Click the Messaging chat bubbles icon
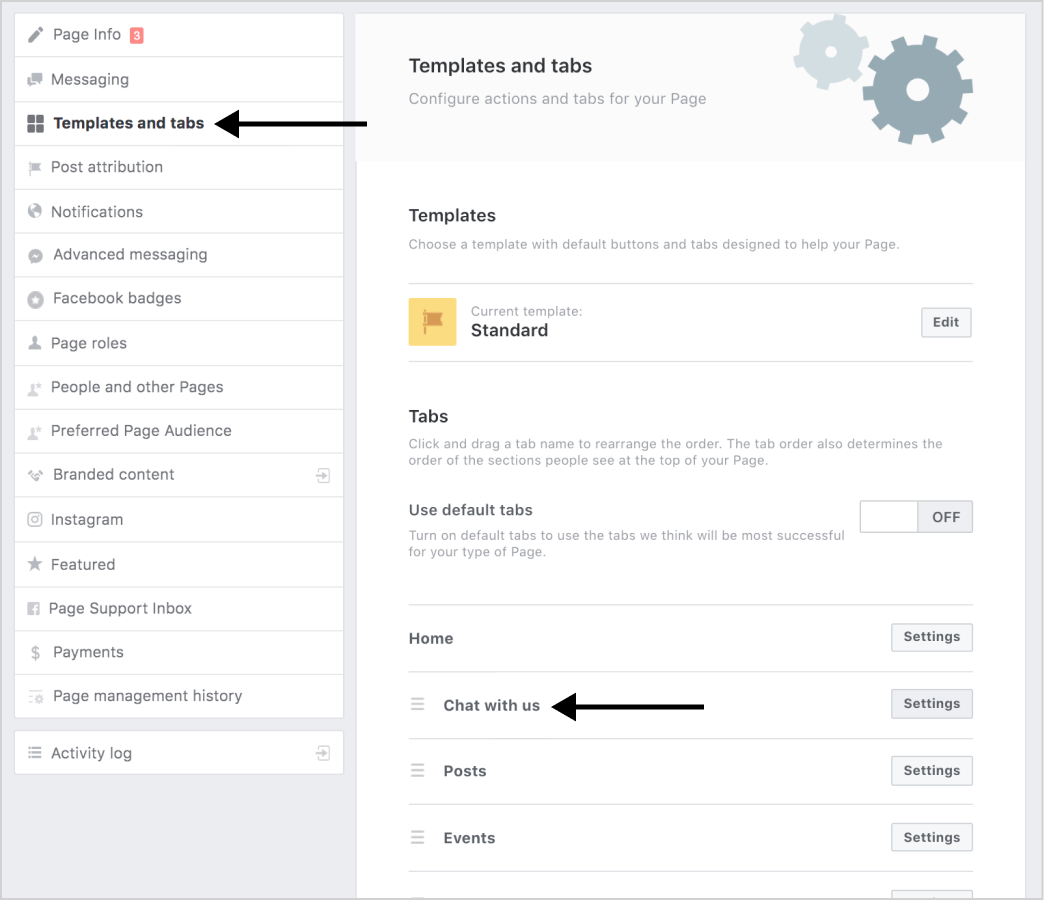The image size is (1044, 900). pyautogui.click(x=35, y=80)
